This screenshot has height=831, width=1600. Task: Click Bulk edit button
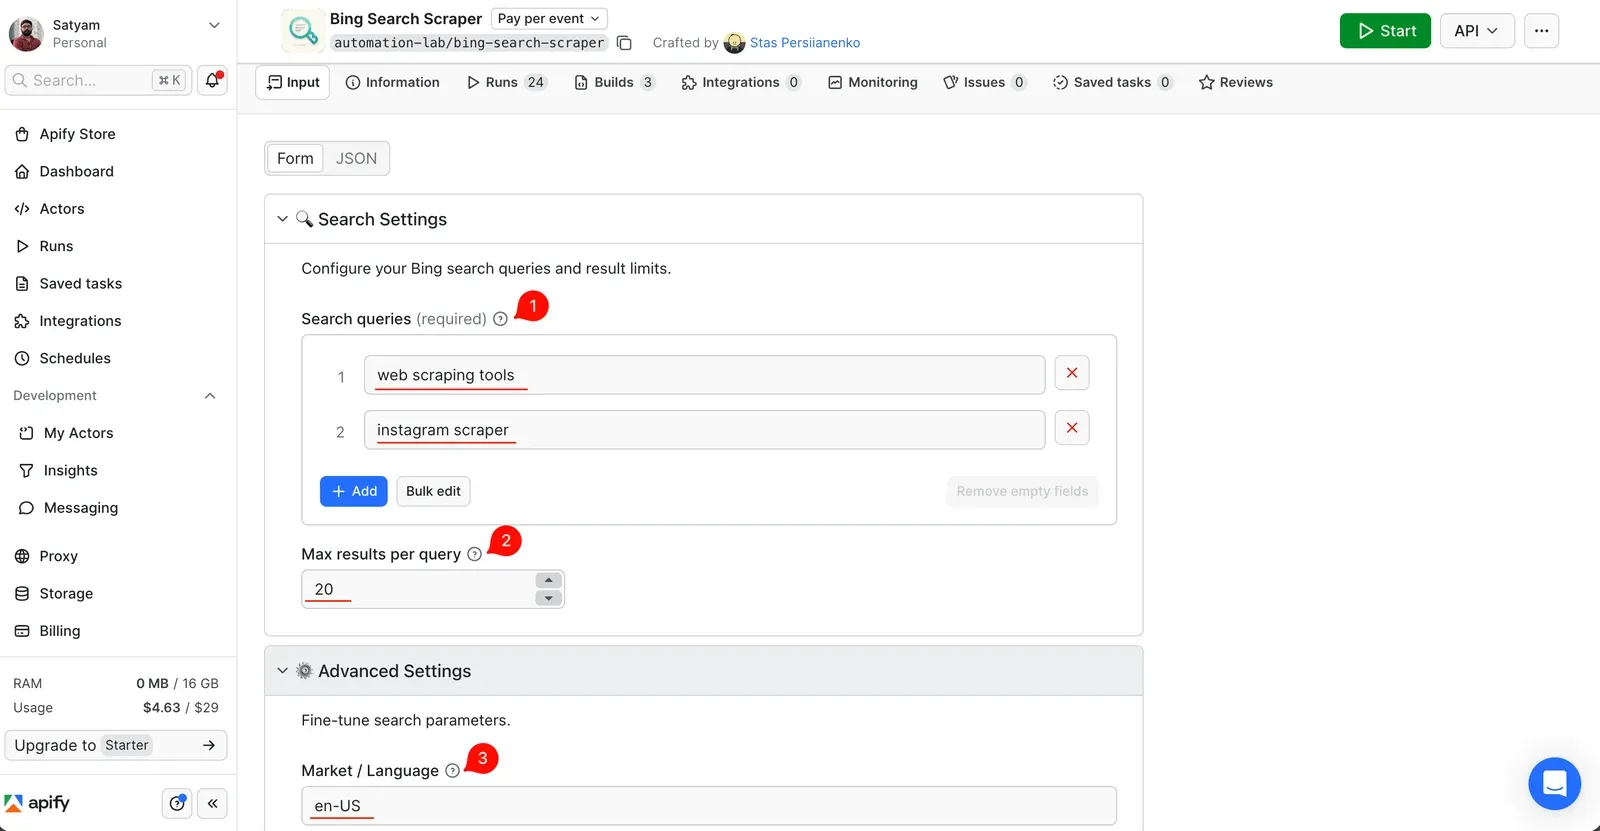(433, 491)
